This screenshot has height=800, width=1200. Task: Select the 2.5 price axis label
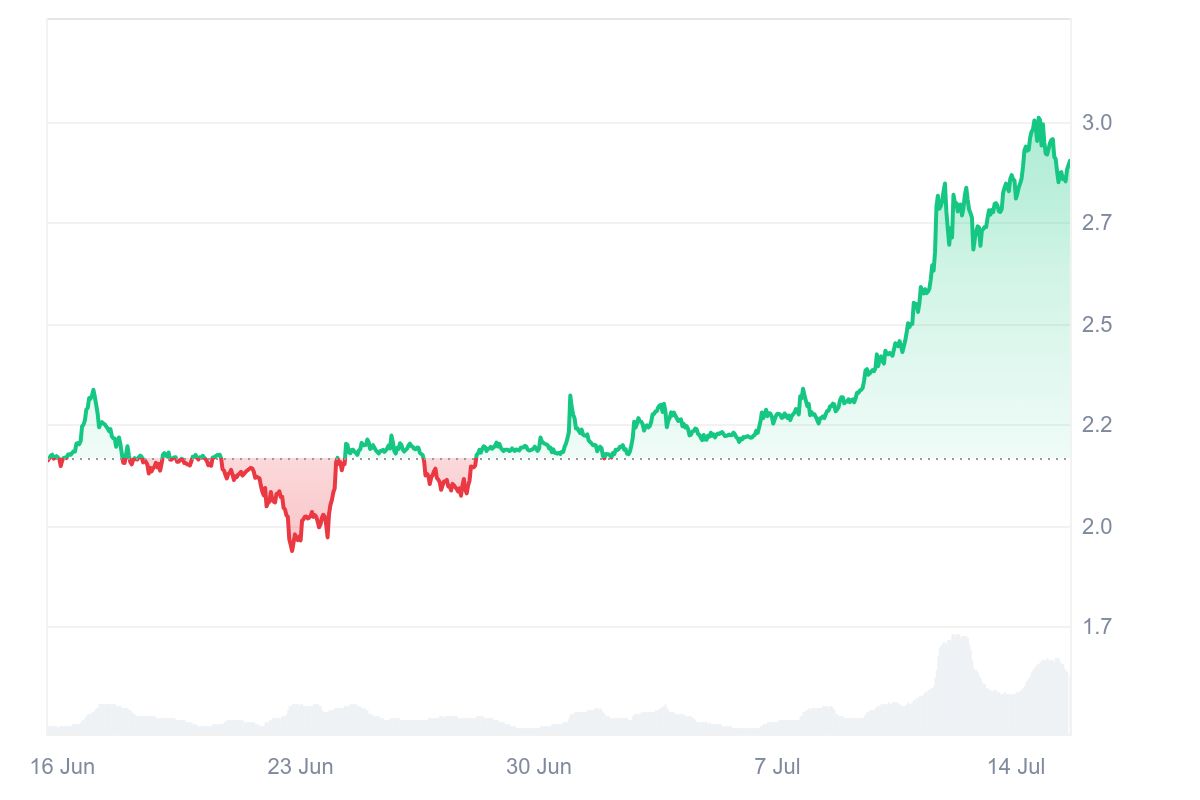1097,325
